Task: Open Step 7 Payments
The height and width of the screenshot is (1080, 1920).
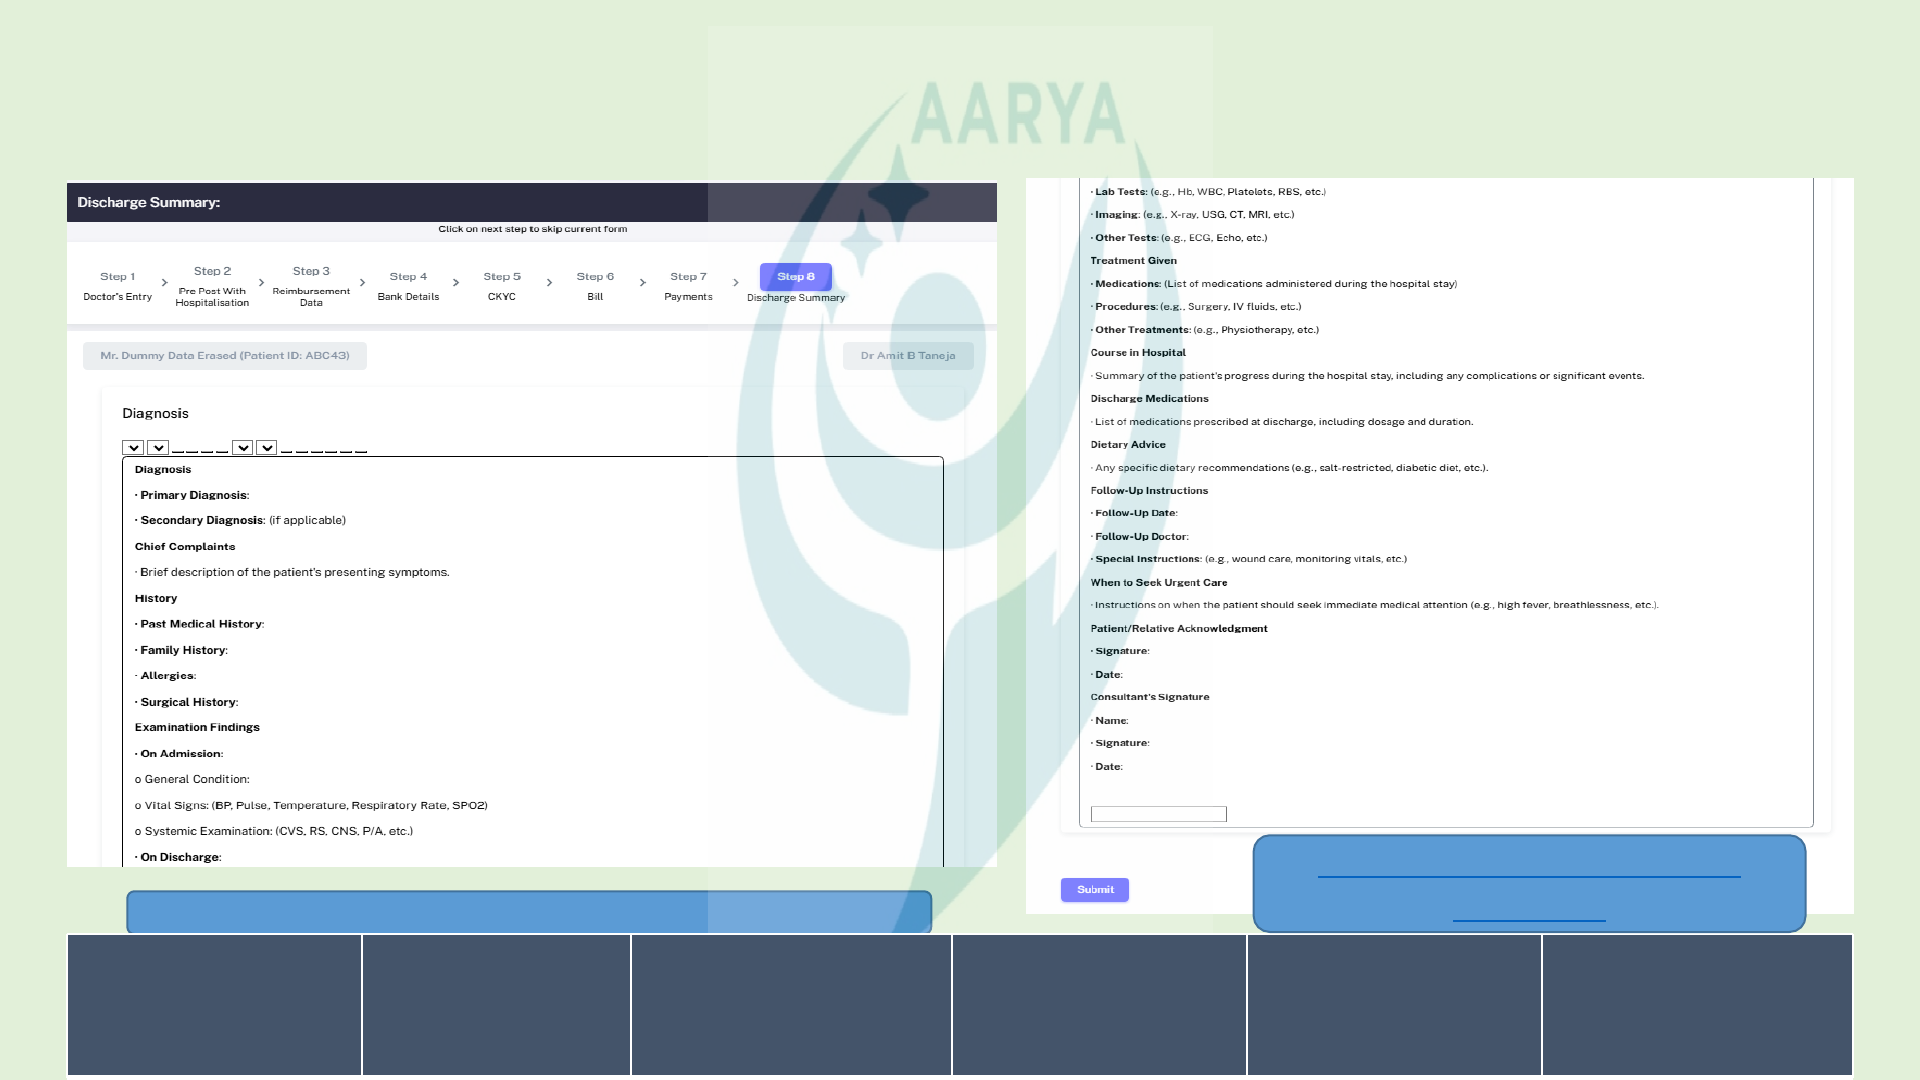Action: 688,285
